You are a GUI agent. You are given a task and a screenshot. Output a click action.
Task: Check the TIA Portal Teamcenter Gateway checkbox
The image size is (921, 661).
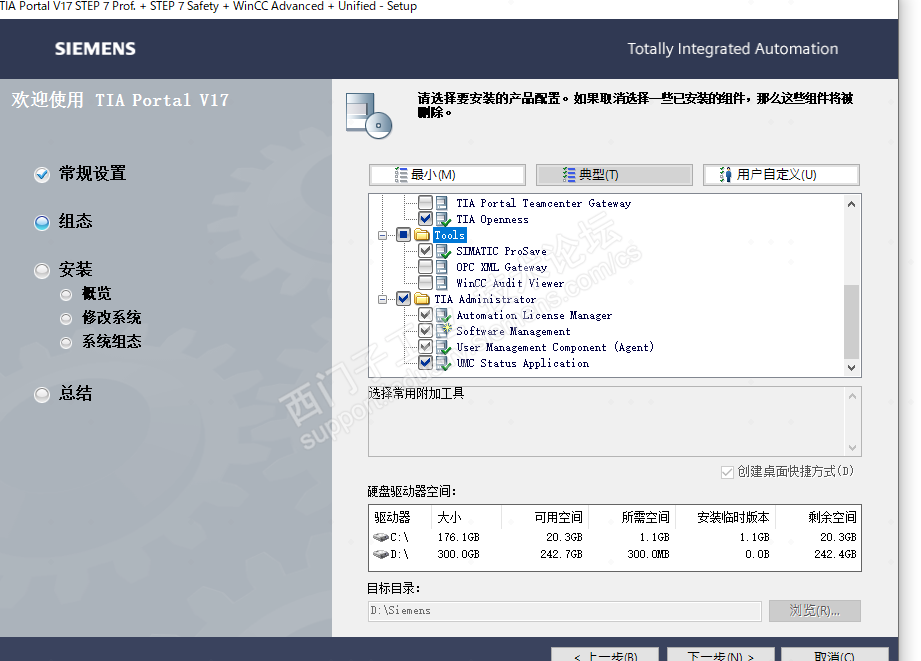pos(425,203)
